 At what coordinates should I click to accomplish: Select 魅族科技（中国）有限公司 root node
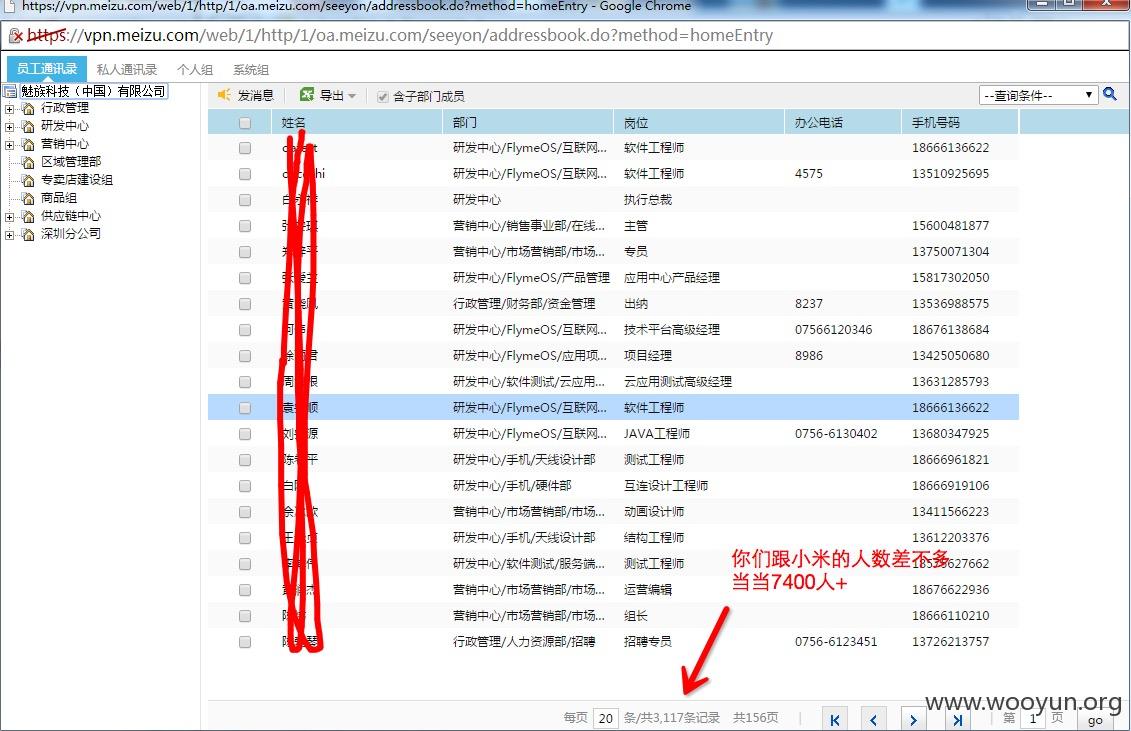coord(93,91)
